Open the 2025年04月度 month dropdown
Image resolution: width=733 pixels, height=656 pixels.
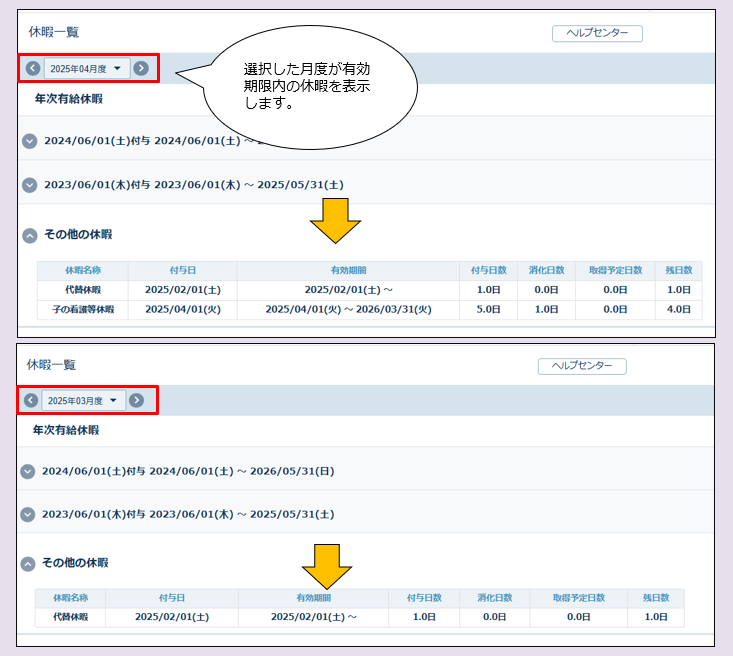(86, 68)
